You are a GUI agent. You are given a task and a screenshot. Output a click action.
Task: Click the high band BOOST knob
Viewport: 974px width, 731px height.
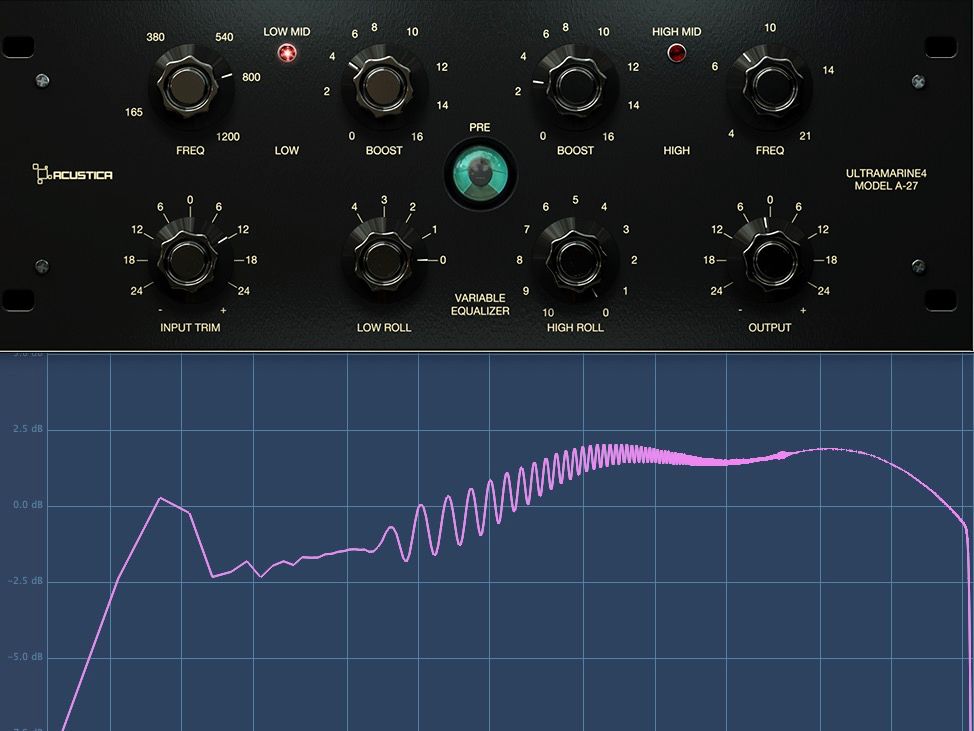pos(576,85)
